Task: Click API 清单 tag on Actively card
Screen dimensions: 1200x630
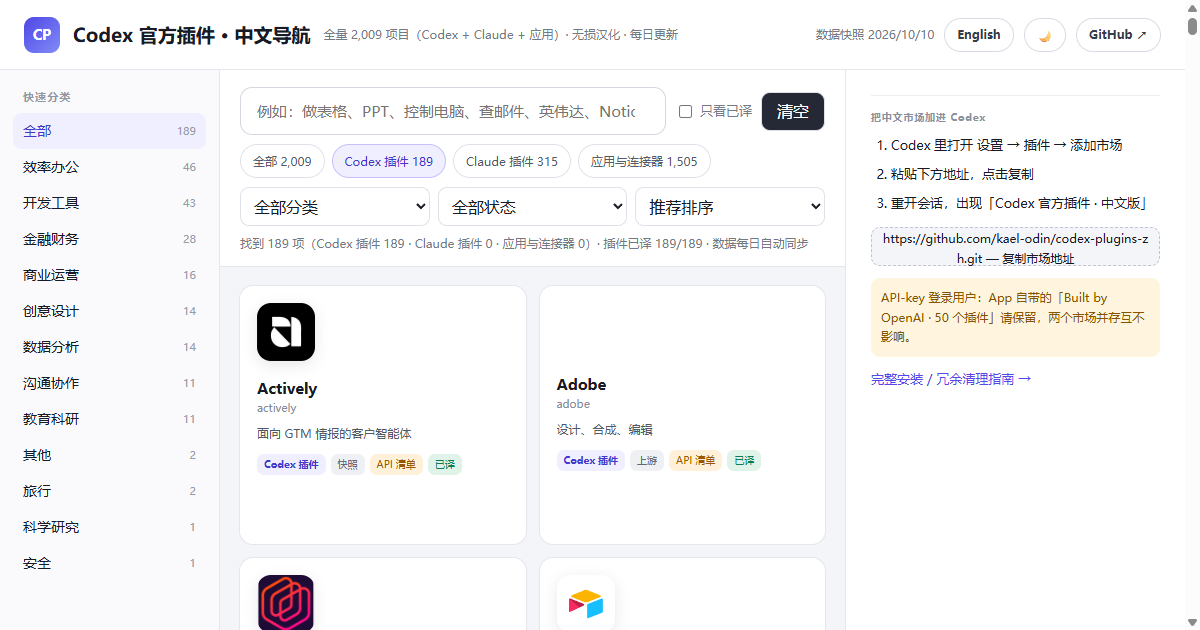Action: click(x=396, y=464)
